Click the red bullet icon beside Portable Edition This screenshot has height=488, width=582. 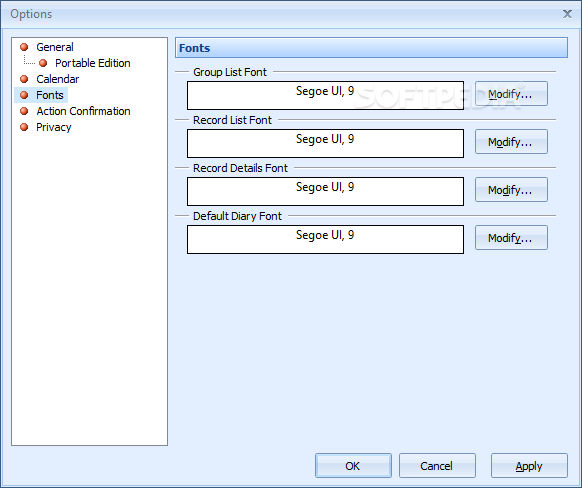tap(43, 63)
